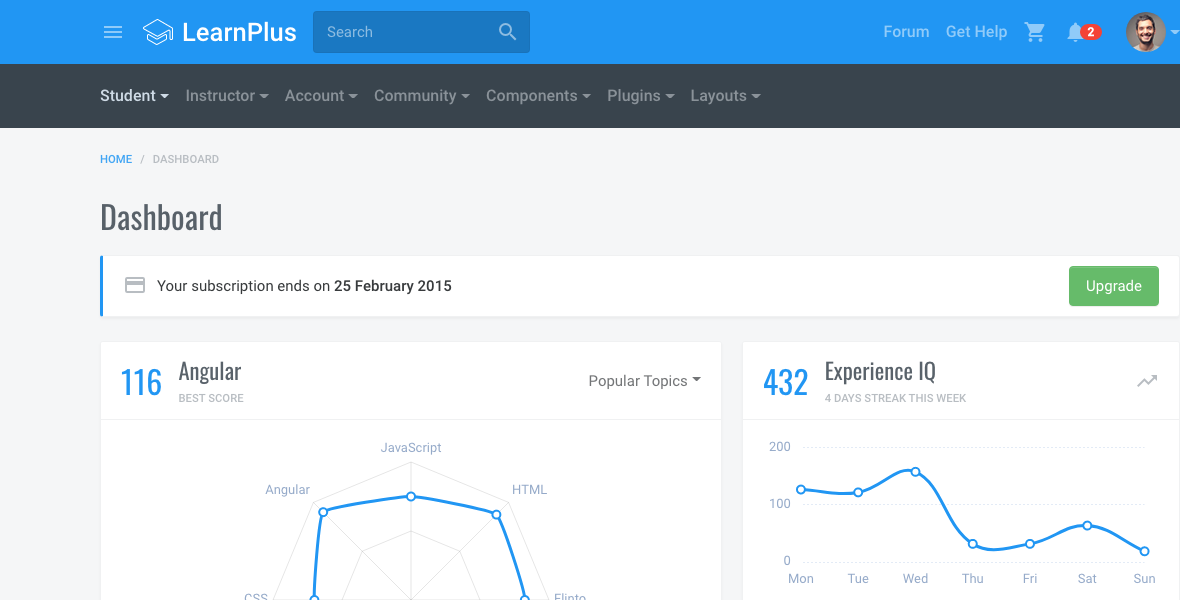Click the trending arrow icon in Experience IQ

1147,381
